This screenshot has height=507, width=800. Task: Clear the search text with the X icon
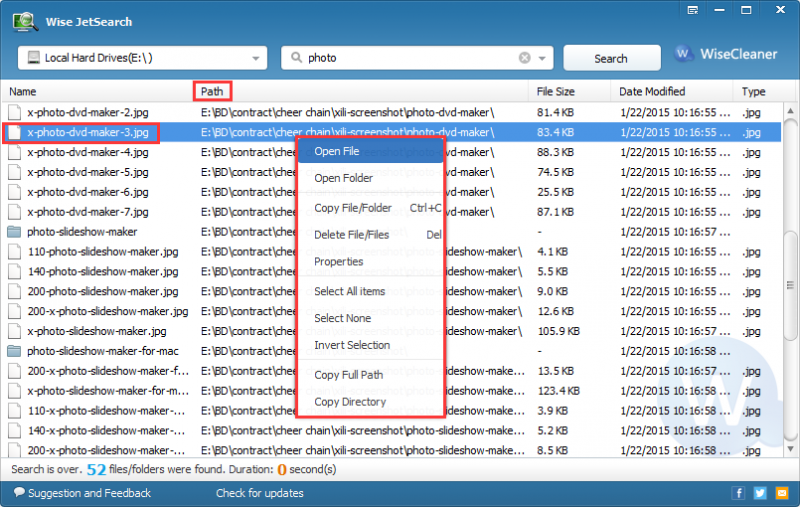coord(524,58)
